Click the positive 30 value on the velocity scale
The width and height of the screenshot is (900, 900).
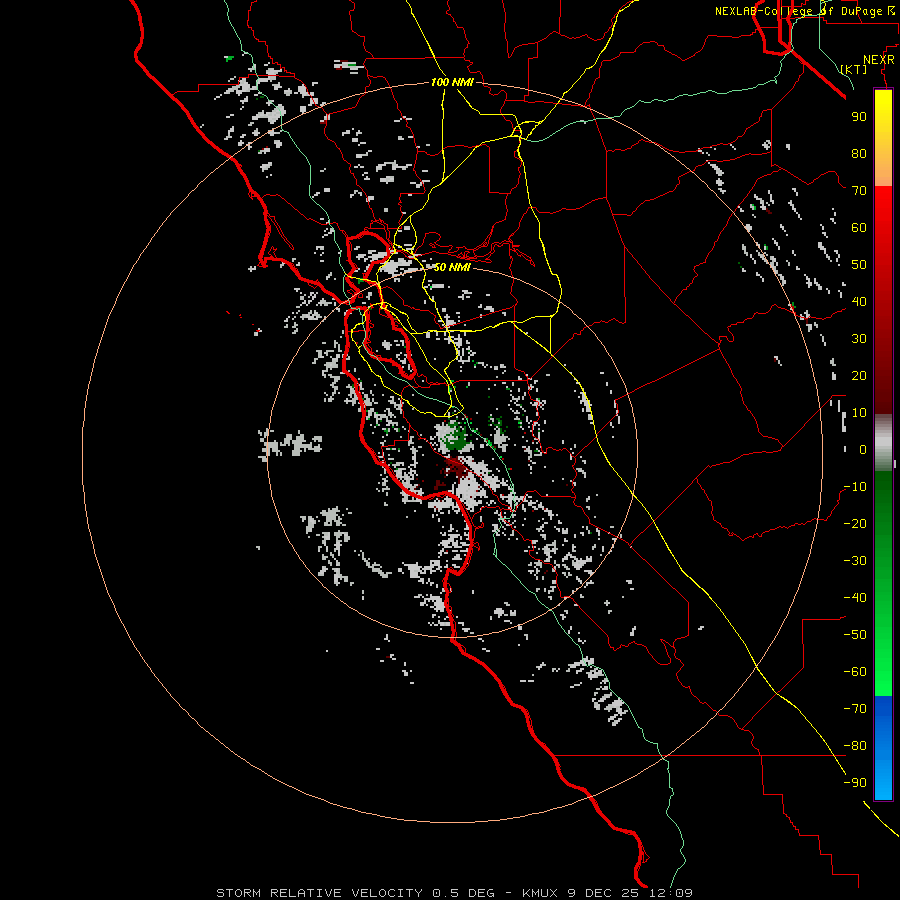point(859,339)
